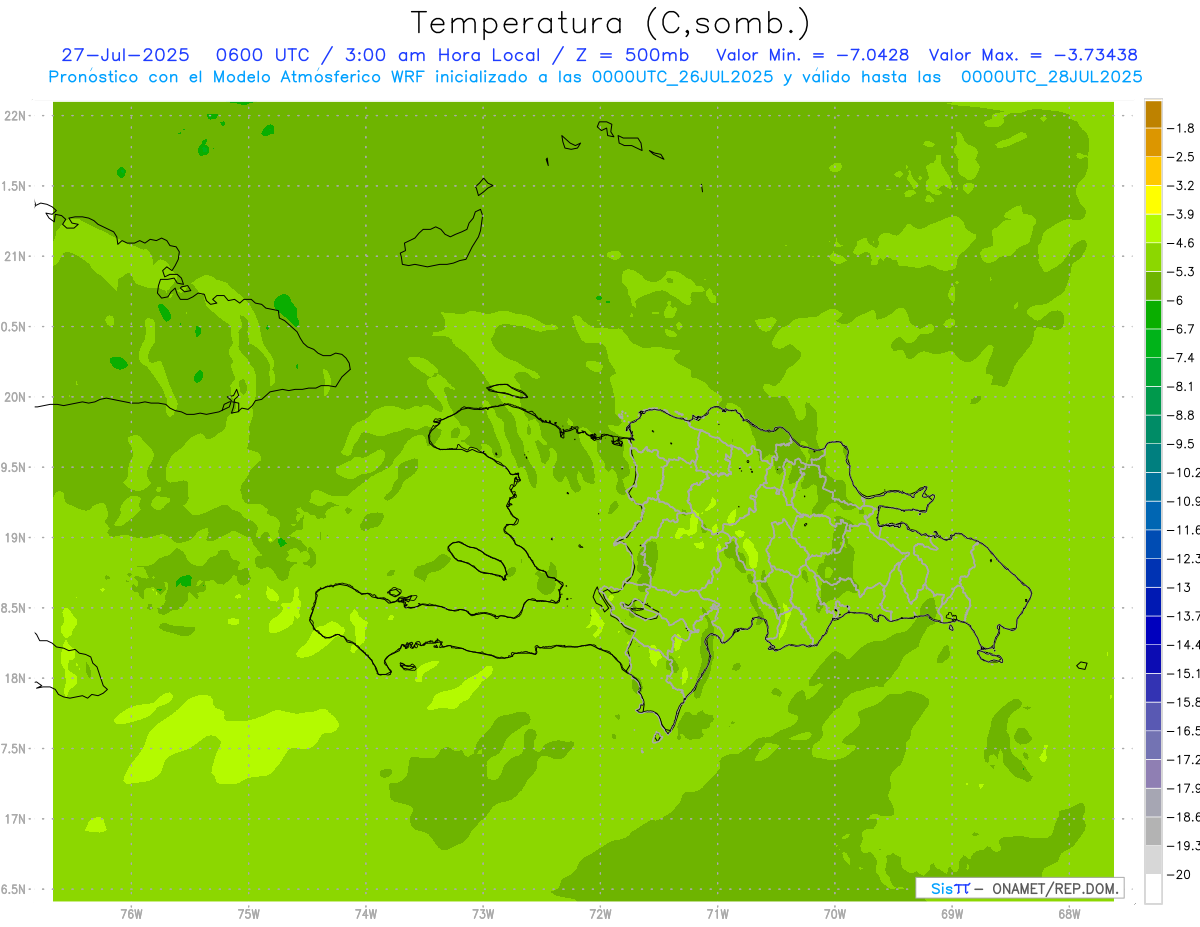The image size is (1200, 927).
Task: Click the valid-until time "0000UTC_28JUL2025"
Action: pos(1051,77)
